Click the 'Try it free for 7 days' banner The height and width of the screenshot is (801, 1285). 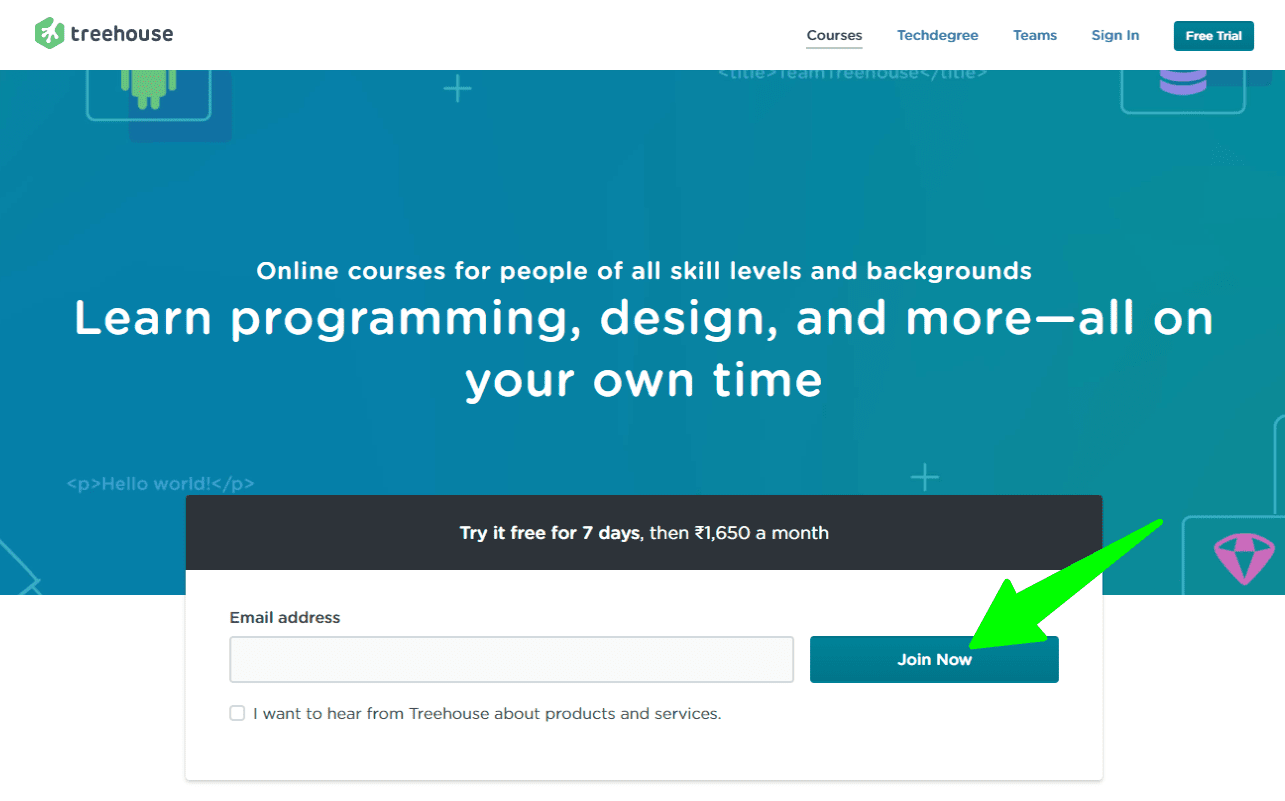643,533
